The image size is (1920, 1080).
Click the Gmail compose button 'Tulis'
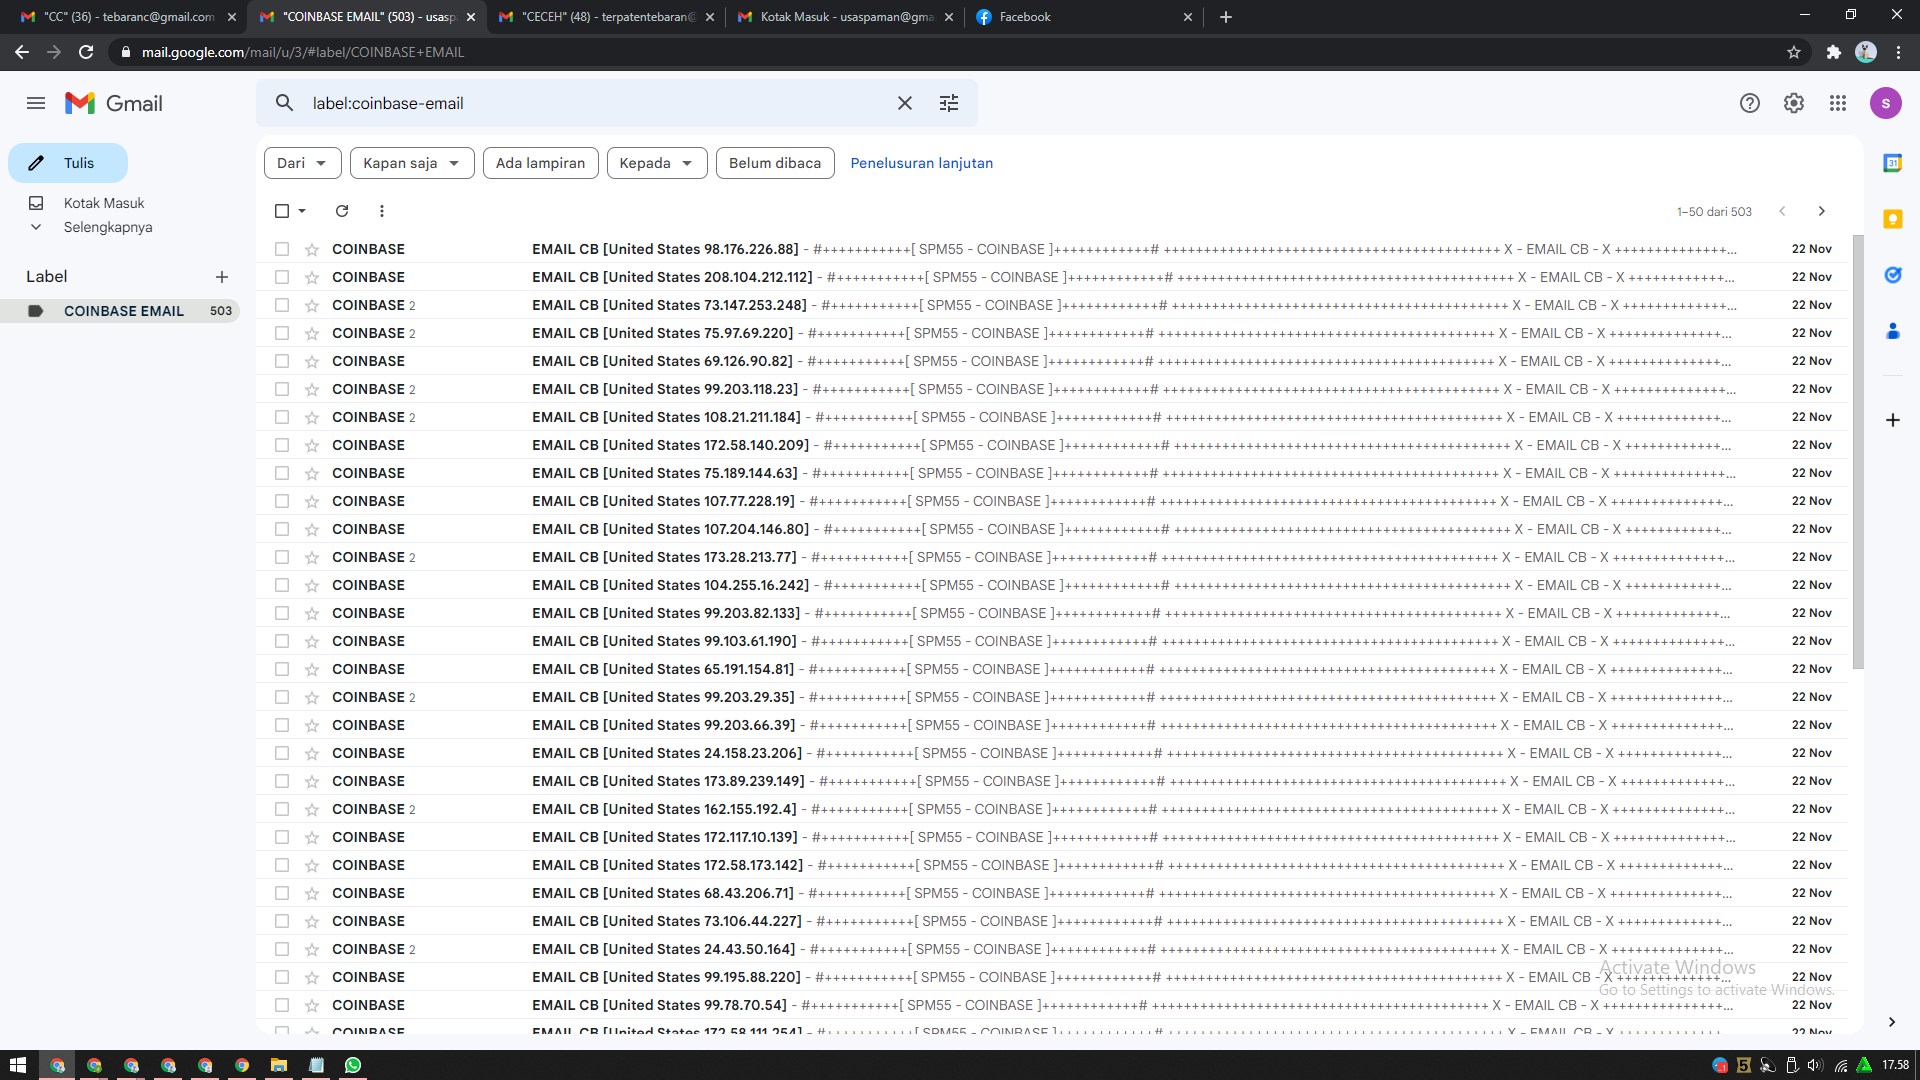(x=70, y=162)
